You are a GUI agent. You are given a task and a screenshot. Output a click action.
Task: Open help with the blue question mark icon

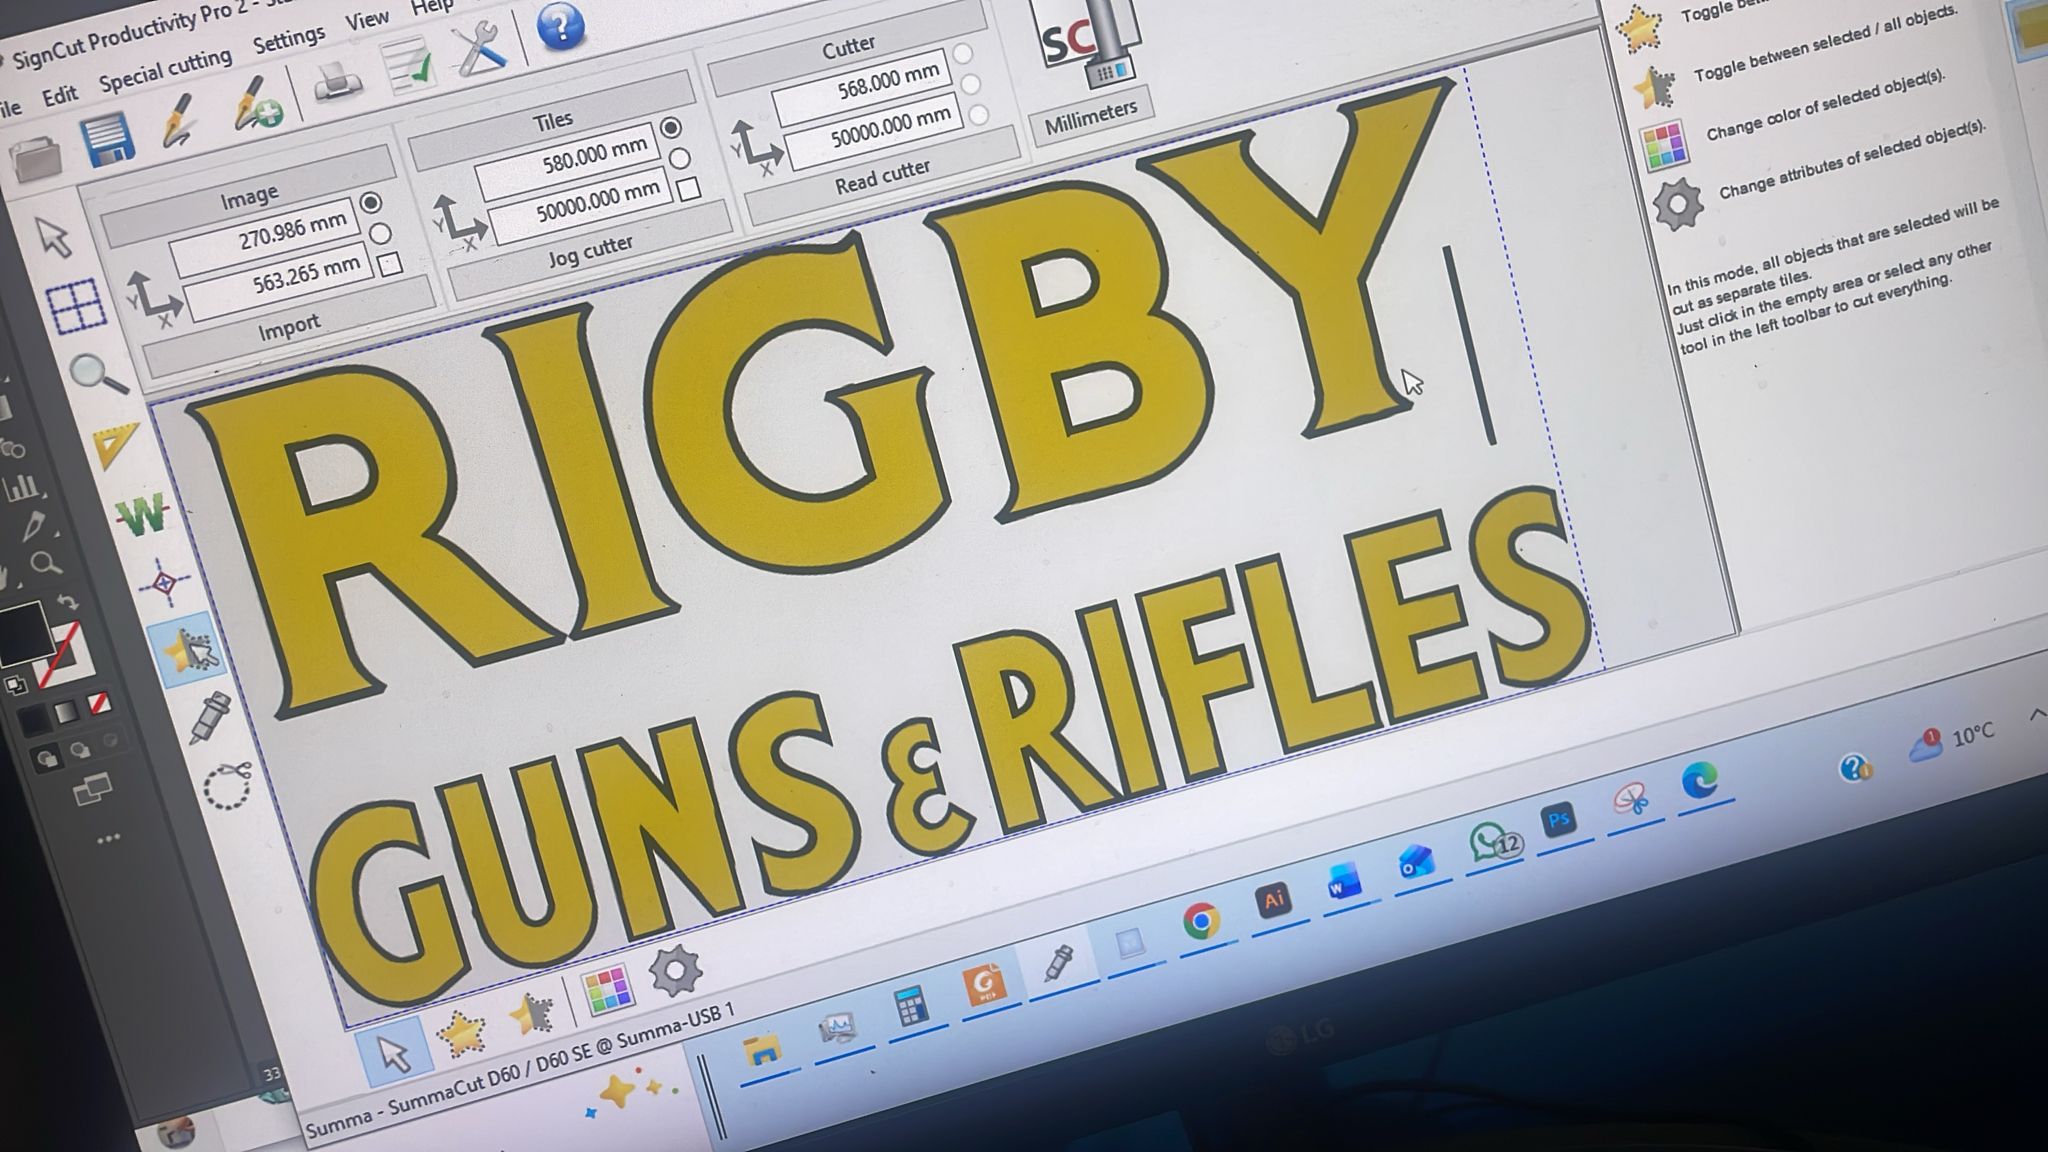(562, 28)
